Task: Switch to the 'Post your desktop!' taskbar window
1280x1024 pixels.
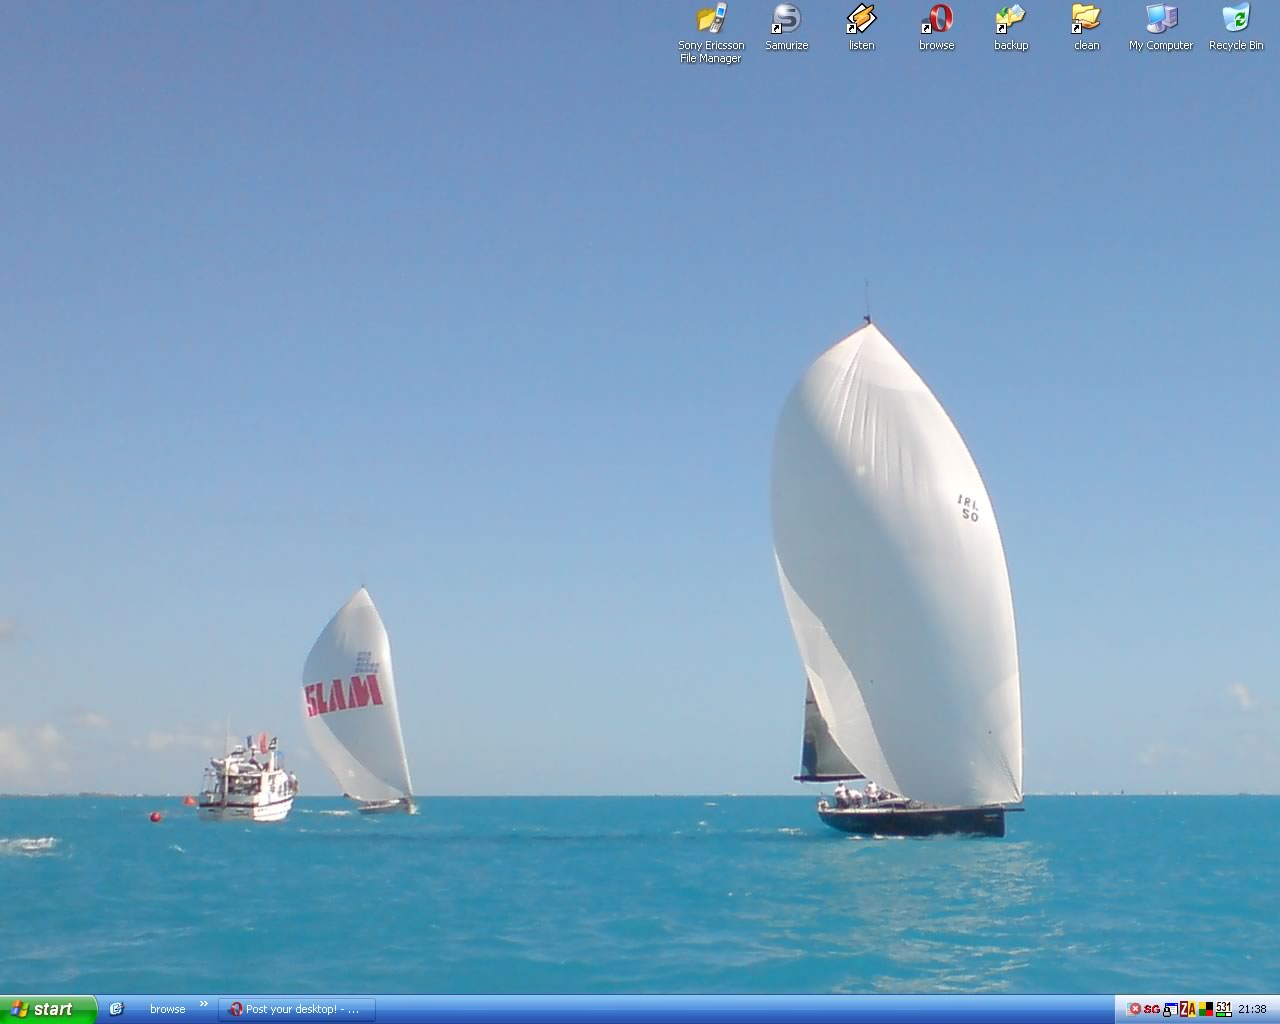Action: [297, 1009]
